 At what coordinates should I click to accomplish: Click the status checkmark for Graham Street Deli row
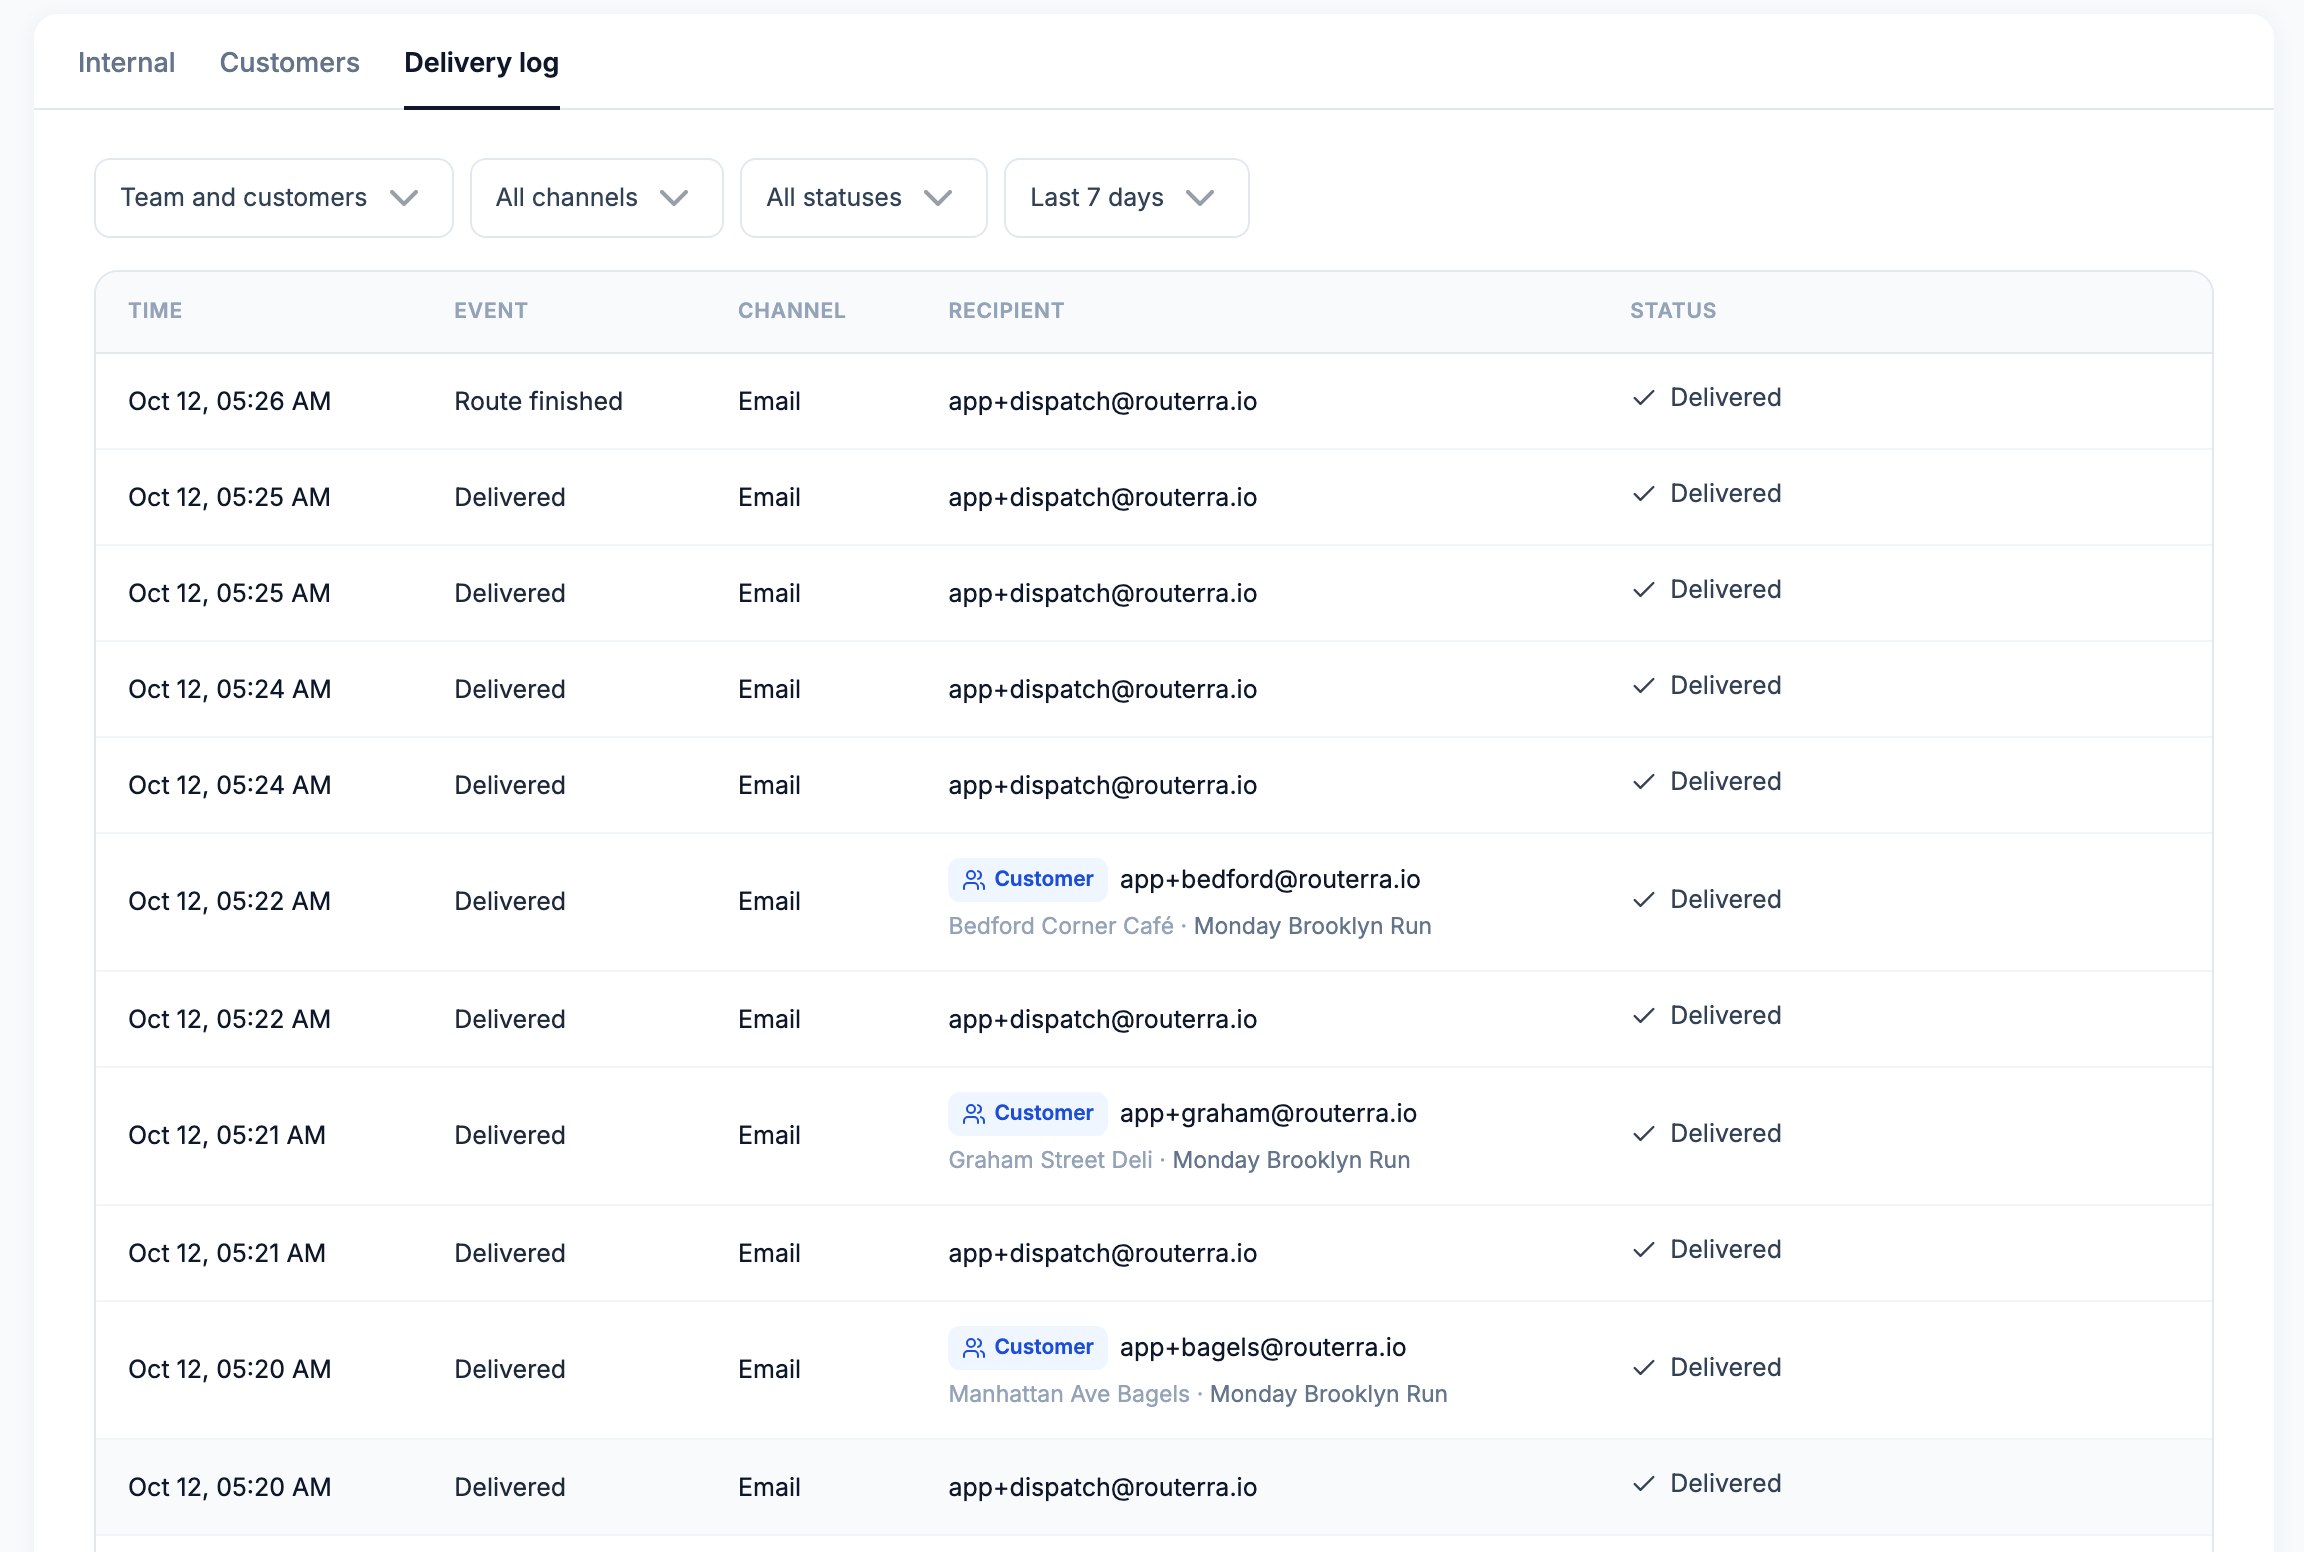(x=1643, y=1134)
